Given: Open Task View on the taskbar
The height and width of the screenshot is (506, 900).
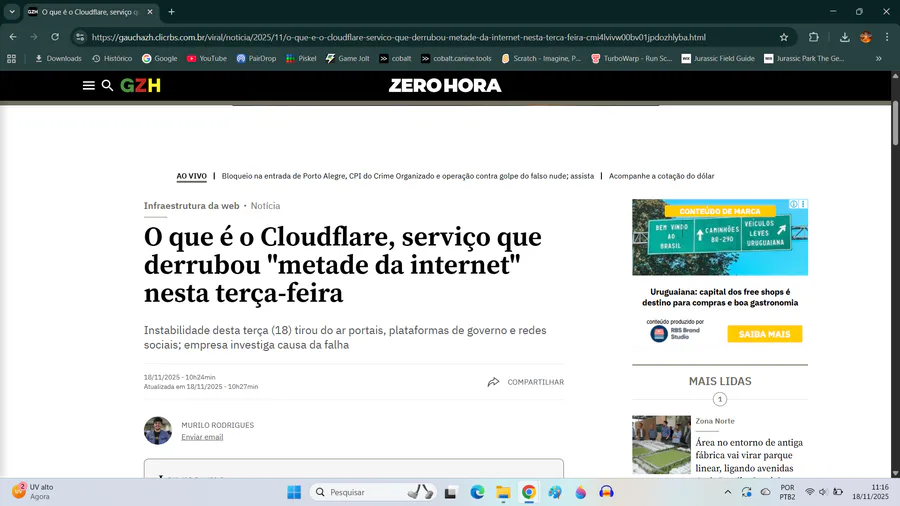Looking at the screenshot, I should pyautogui.click(x=451, y=492).
